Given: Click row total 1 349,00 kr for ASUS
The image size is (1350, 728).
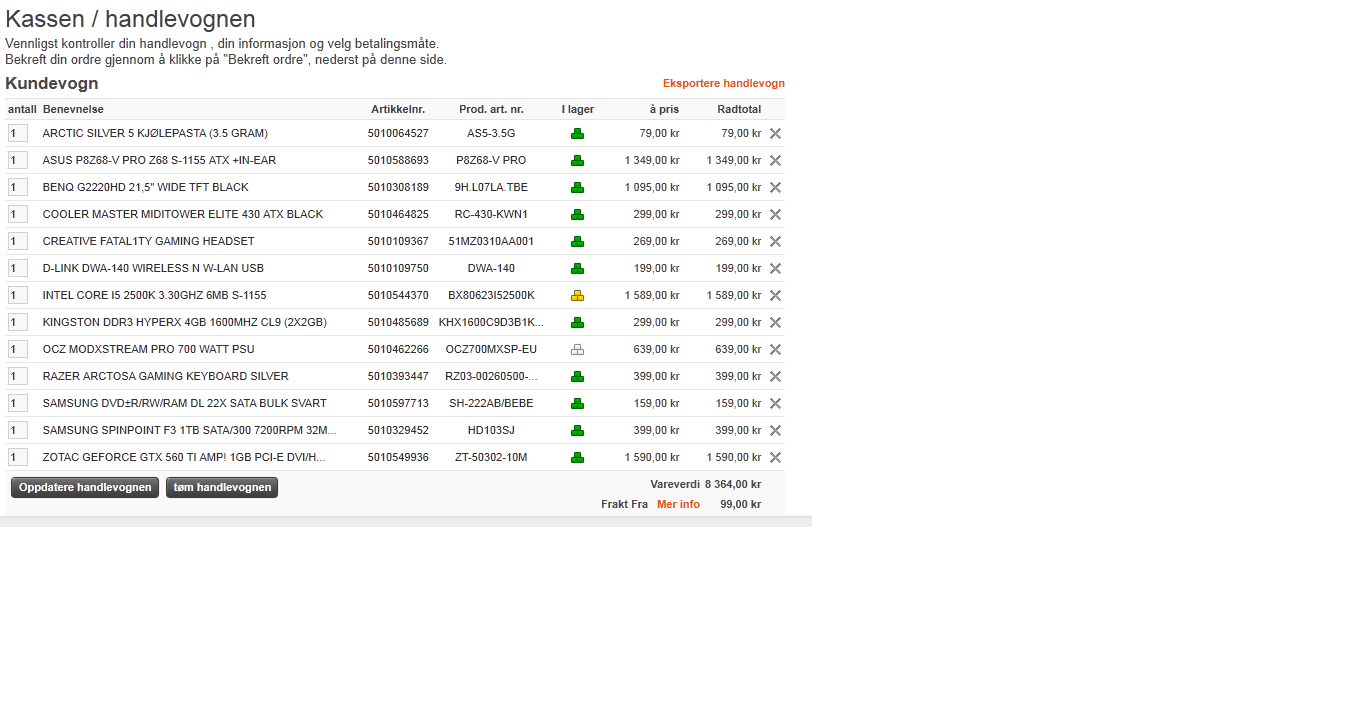Looking at the screenshot, I should (x=734, y=160).
